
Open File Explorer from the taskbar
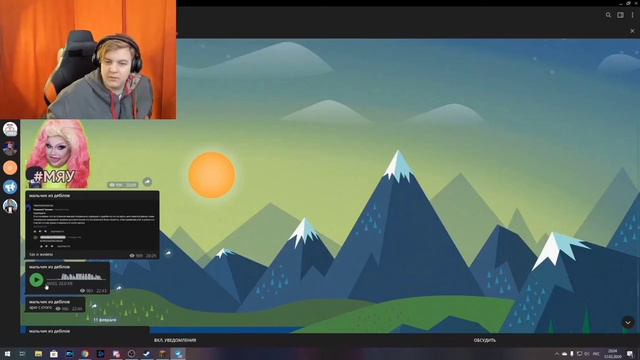click(38, 354)
